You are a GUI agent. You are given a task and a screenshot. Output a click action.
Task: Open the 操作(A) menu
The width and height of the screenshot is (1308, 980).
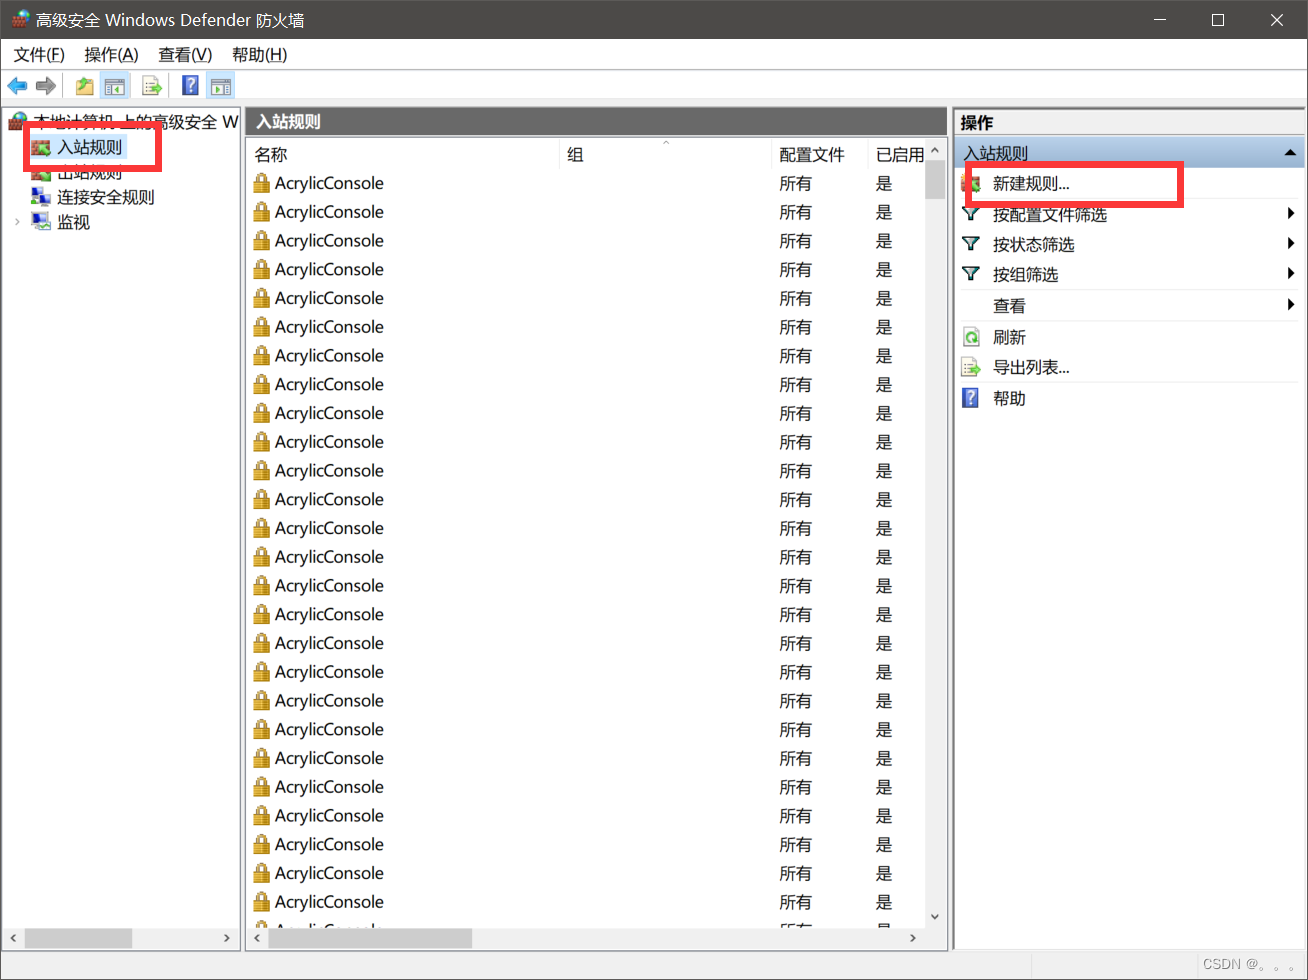(111, 54)
